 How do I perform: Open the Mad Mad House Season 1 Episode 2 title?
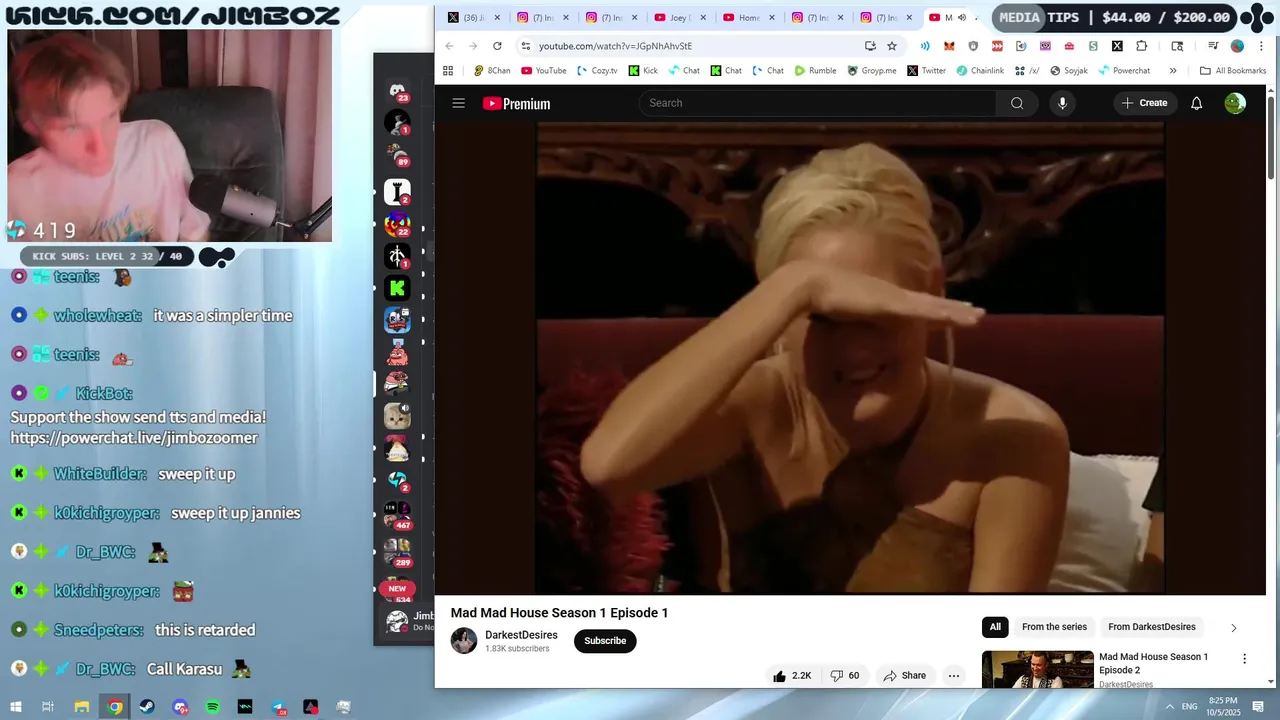pyautogui.click(x=1153, y=663)
